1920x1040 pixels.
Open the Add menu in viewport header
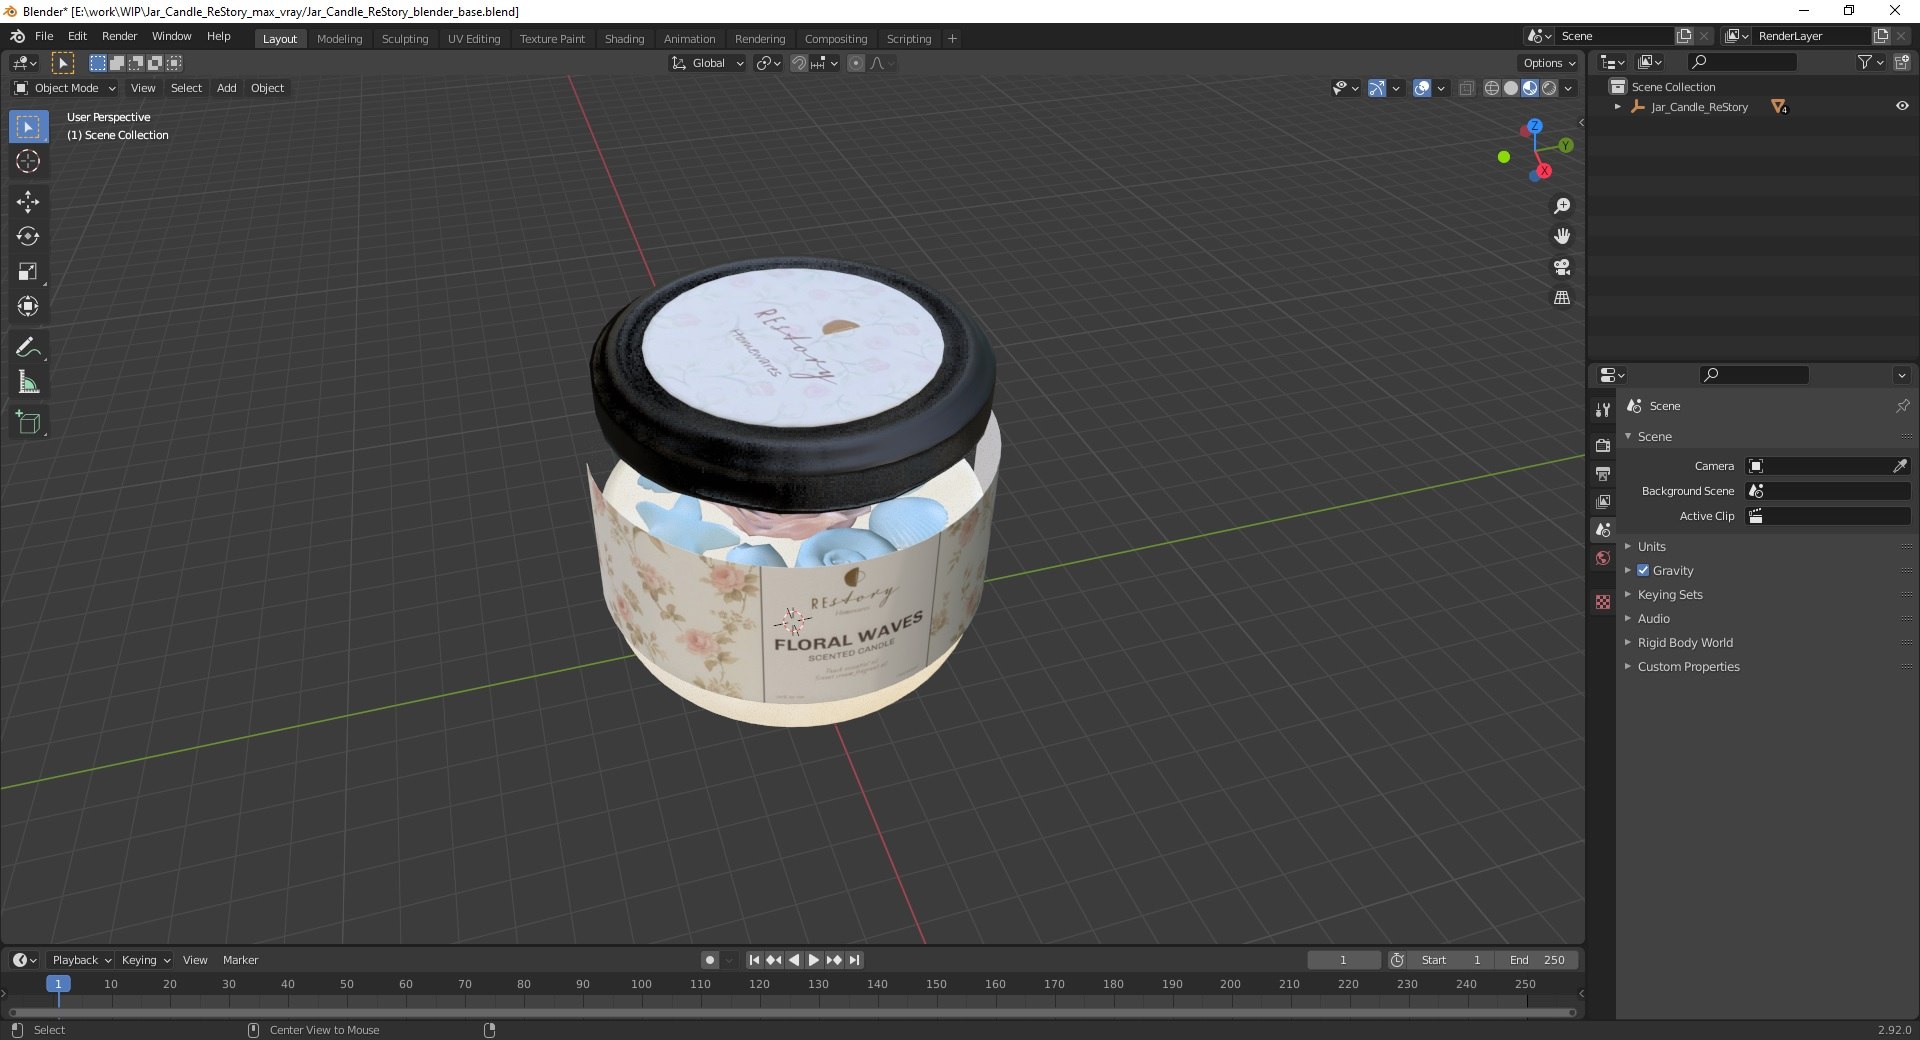[x=227, y=88]
